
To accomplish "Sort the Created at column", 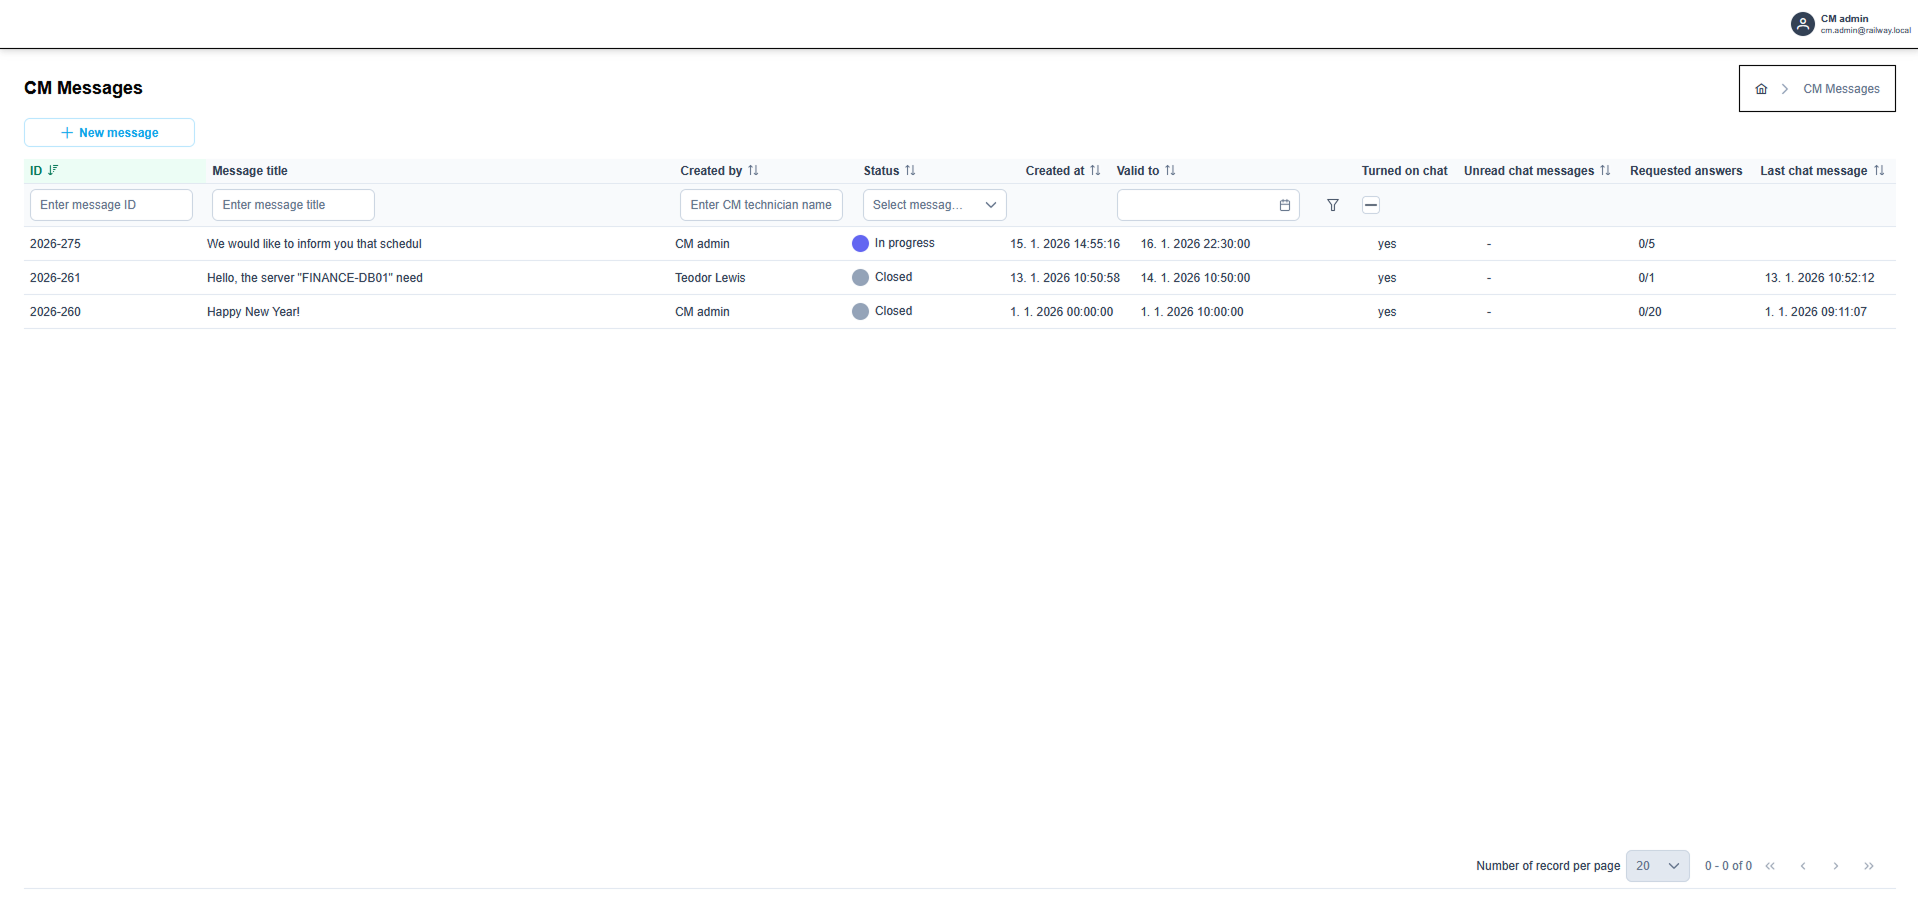I will click(x=1095, y=170).
